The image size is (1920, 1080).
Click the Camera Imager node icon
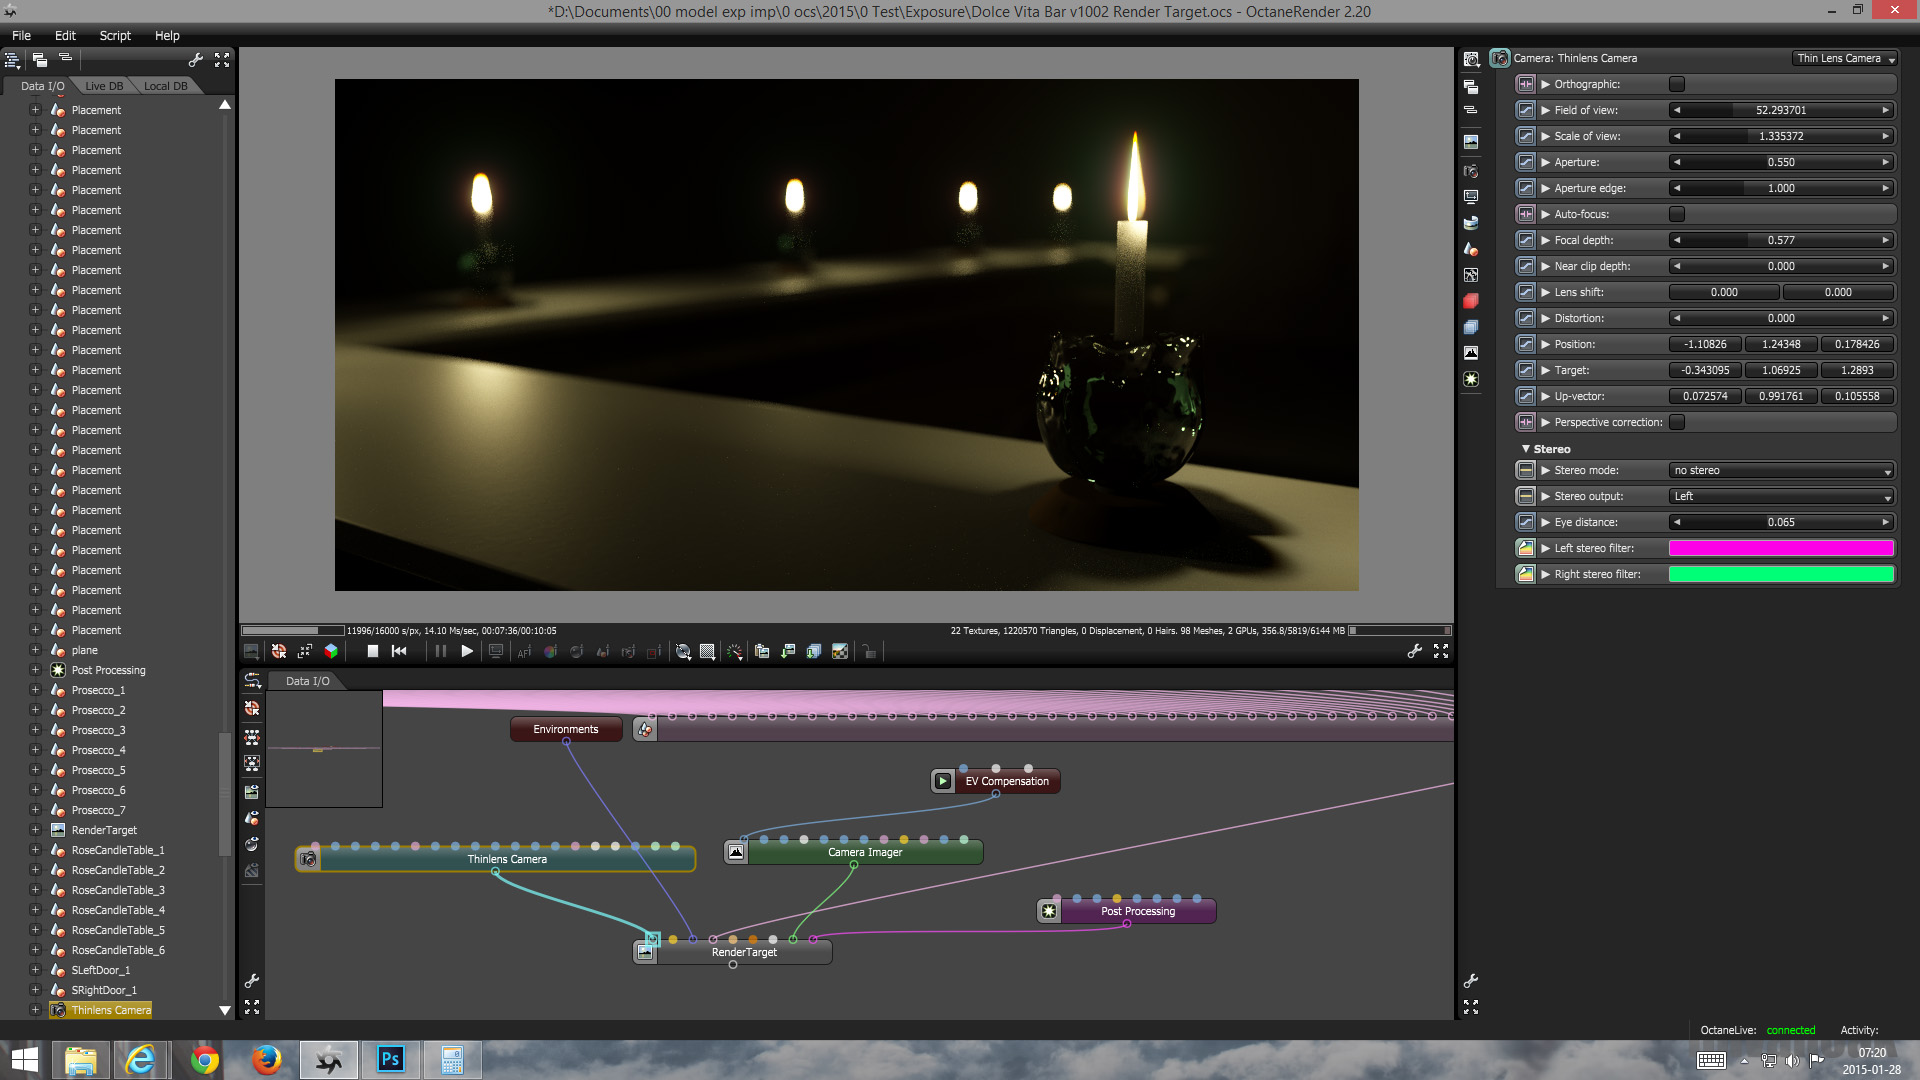tap(736, 852)
